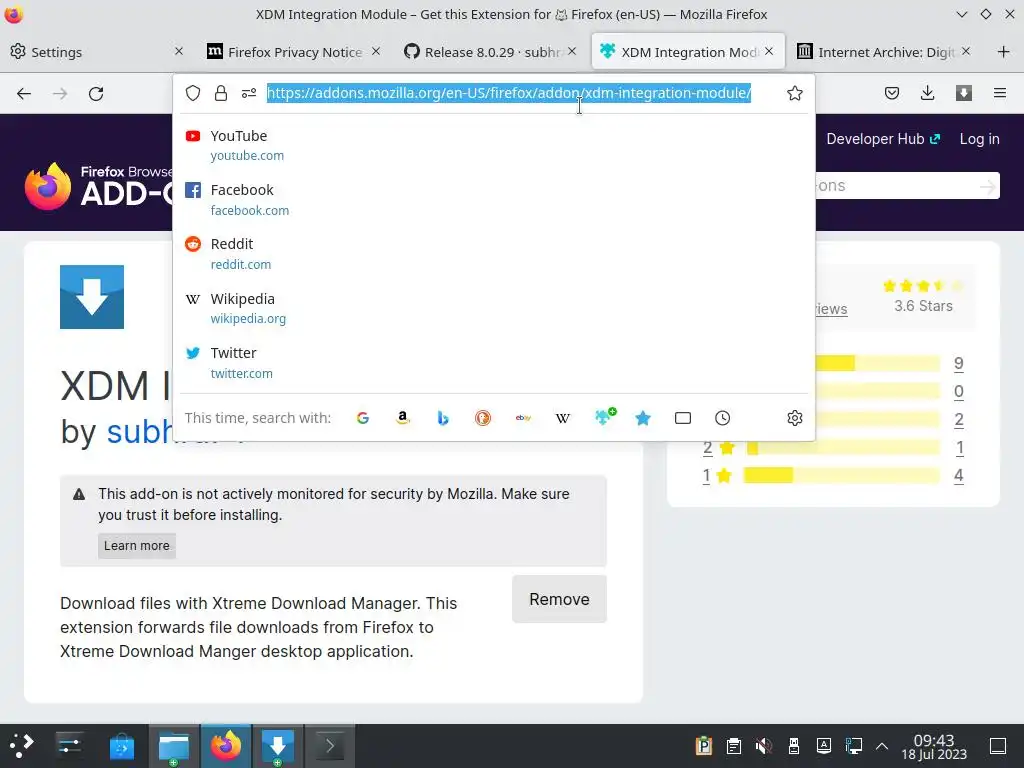Select the Twitter suggestion
This screenshot has width=1024, height=768.
pyautogui.click(x=494, y=362)
